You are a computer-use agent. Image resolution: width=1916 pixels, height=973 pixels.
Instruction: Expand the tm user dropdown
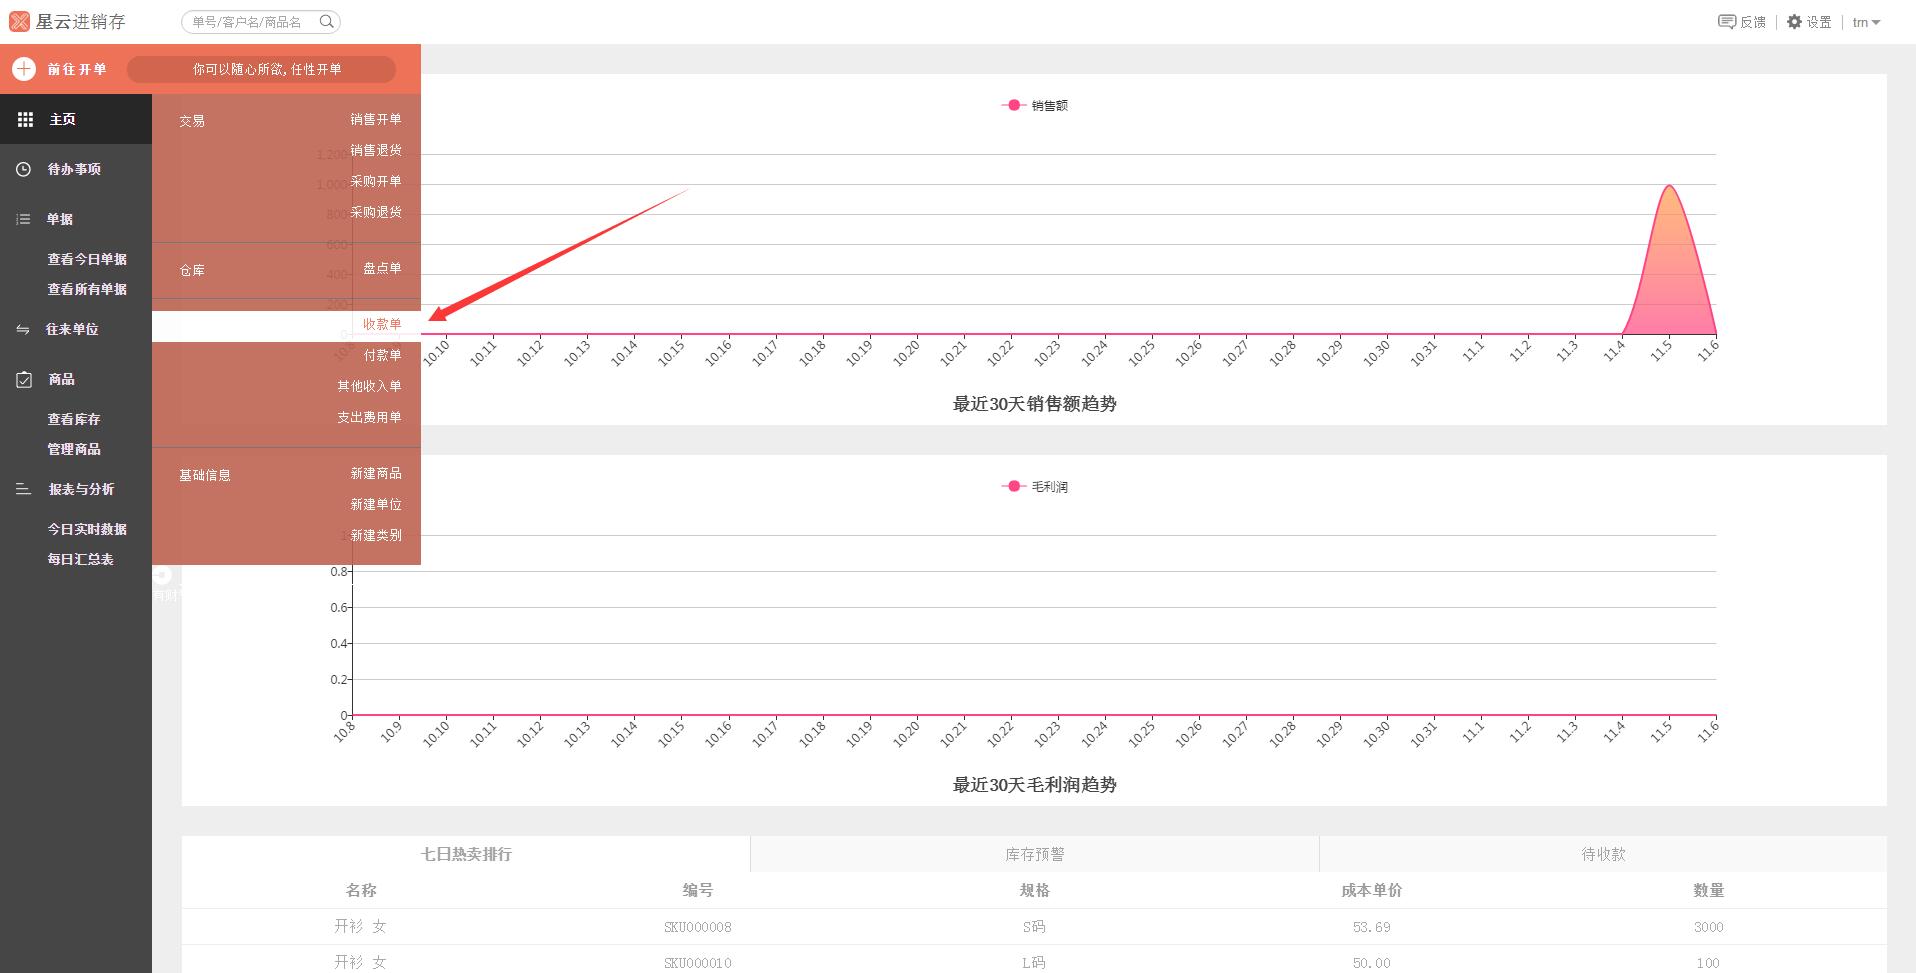pos(1866,22)
